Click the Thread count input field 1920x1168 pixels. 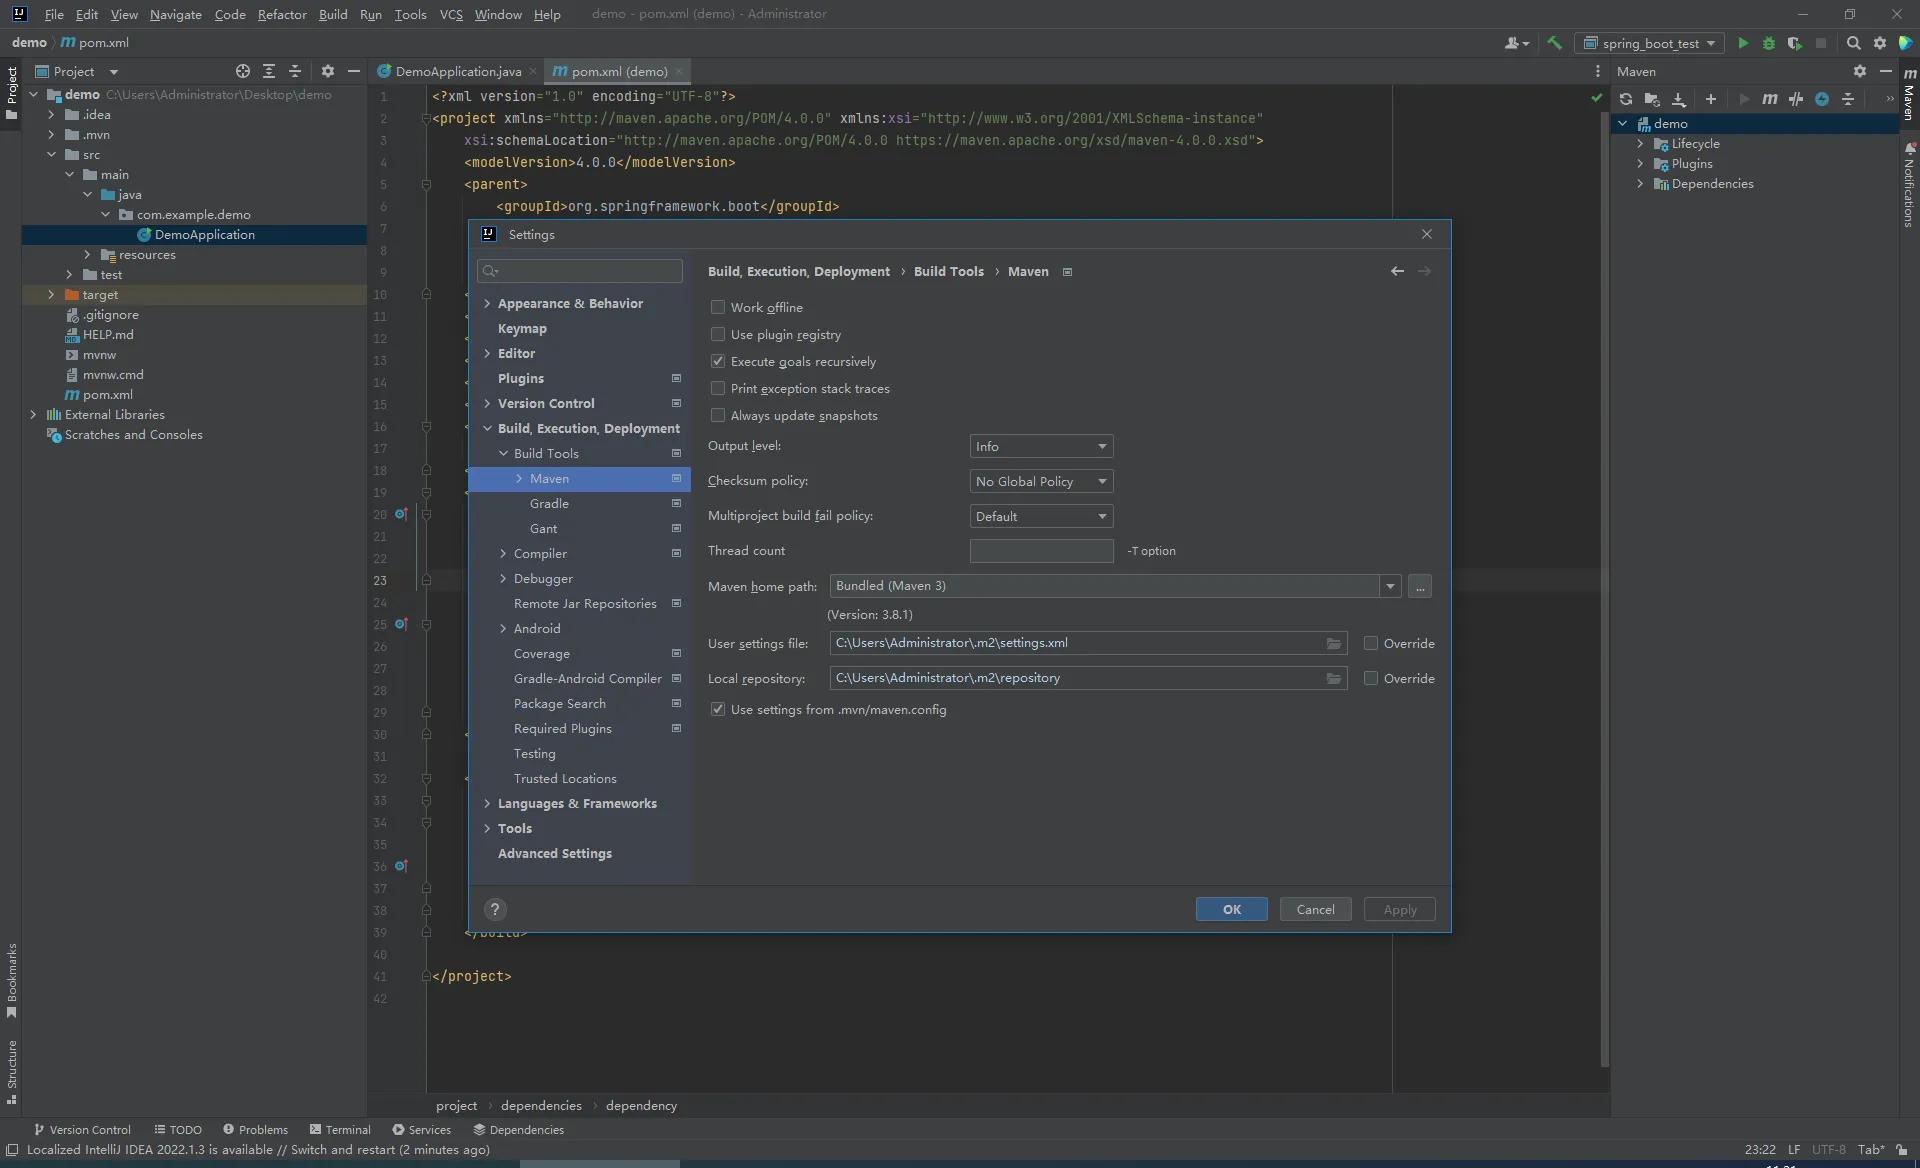pos(1041,551)
